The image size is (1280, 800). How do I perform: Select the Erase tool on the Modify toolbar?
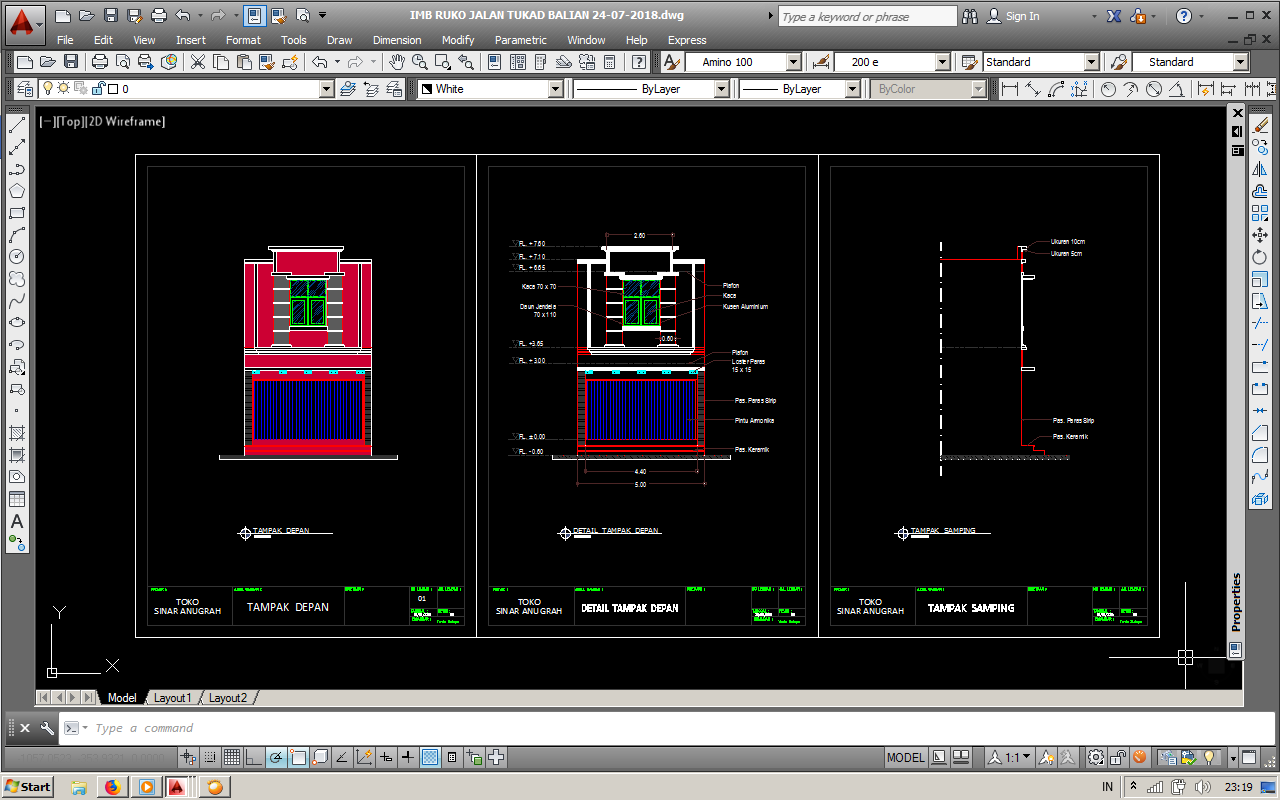[1262, 124]
